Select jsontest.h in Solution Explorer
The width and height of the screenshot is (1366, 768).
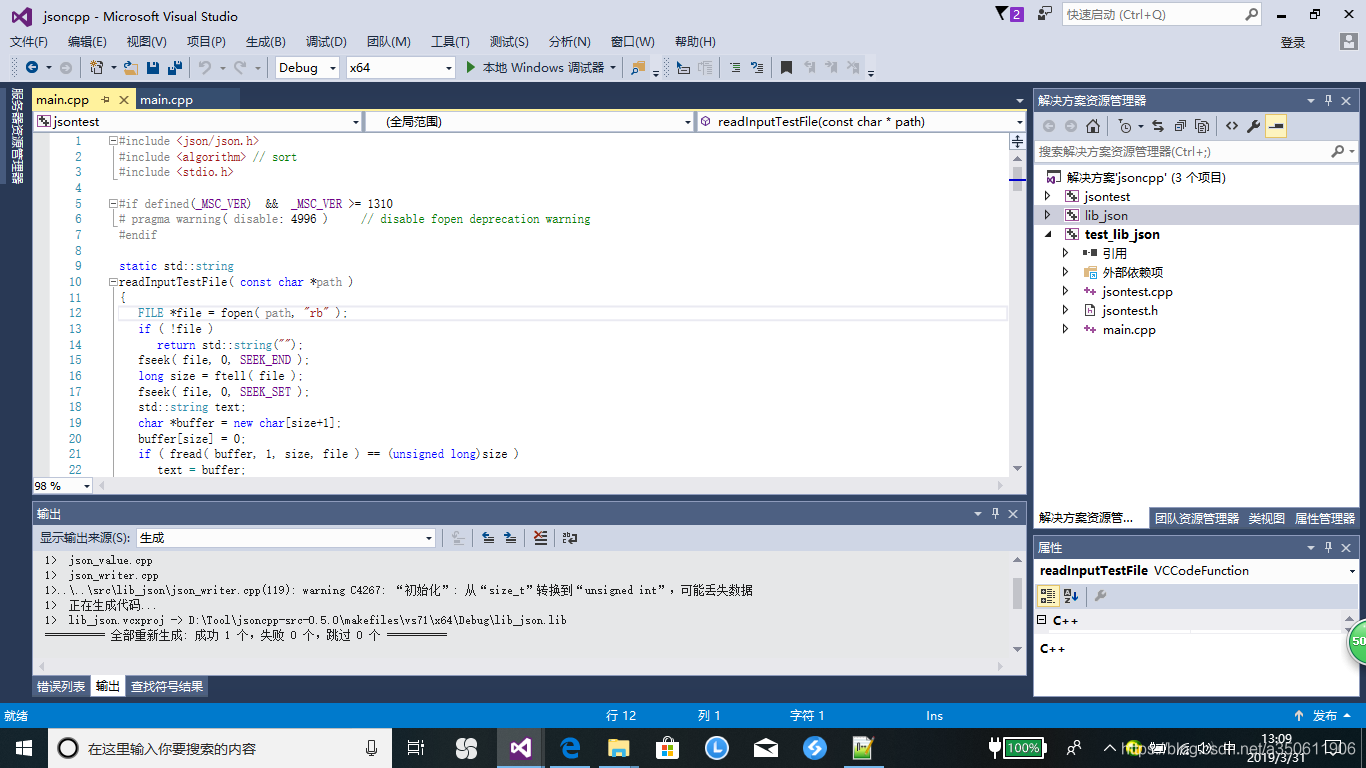click(1129, 310)
